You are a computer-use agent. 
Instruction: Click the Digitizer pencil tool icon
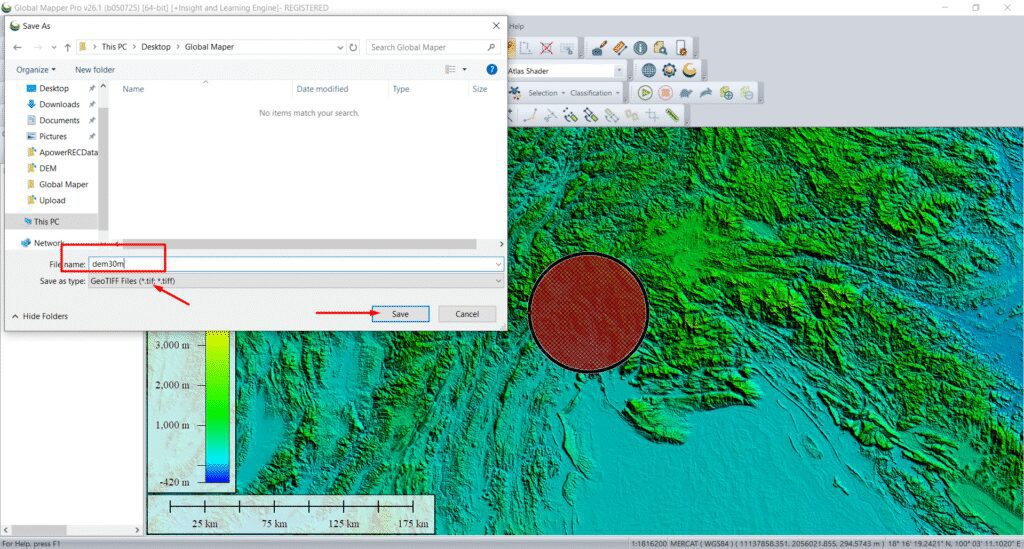coord(598,48)
